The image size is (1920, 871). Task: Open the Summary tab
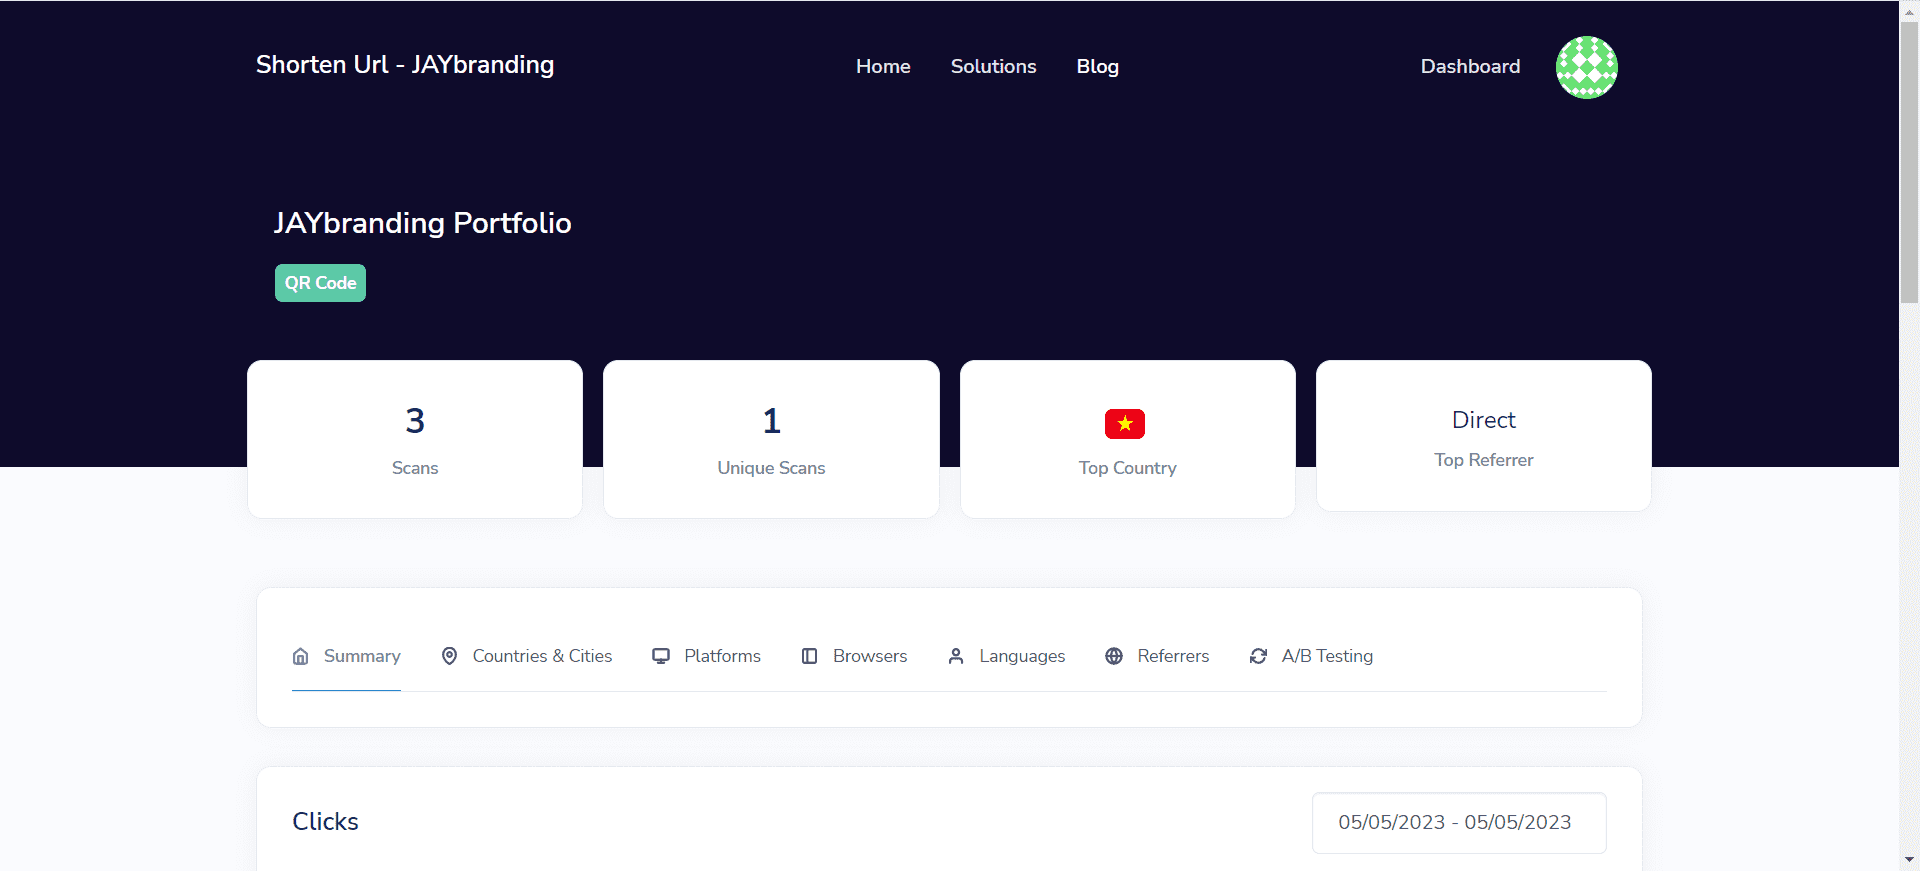pos(346,656)
